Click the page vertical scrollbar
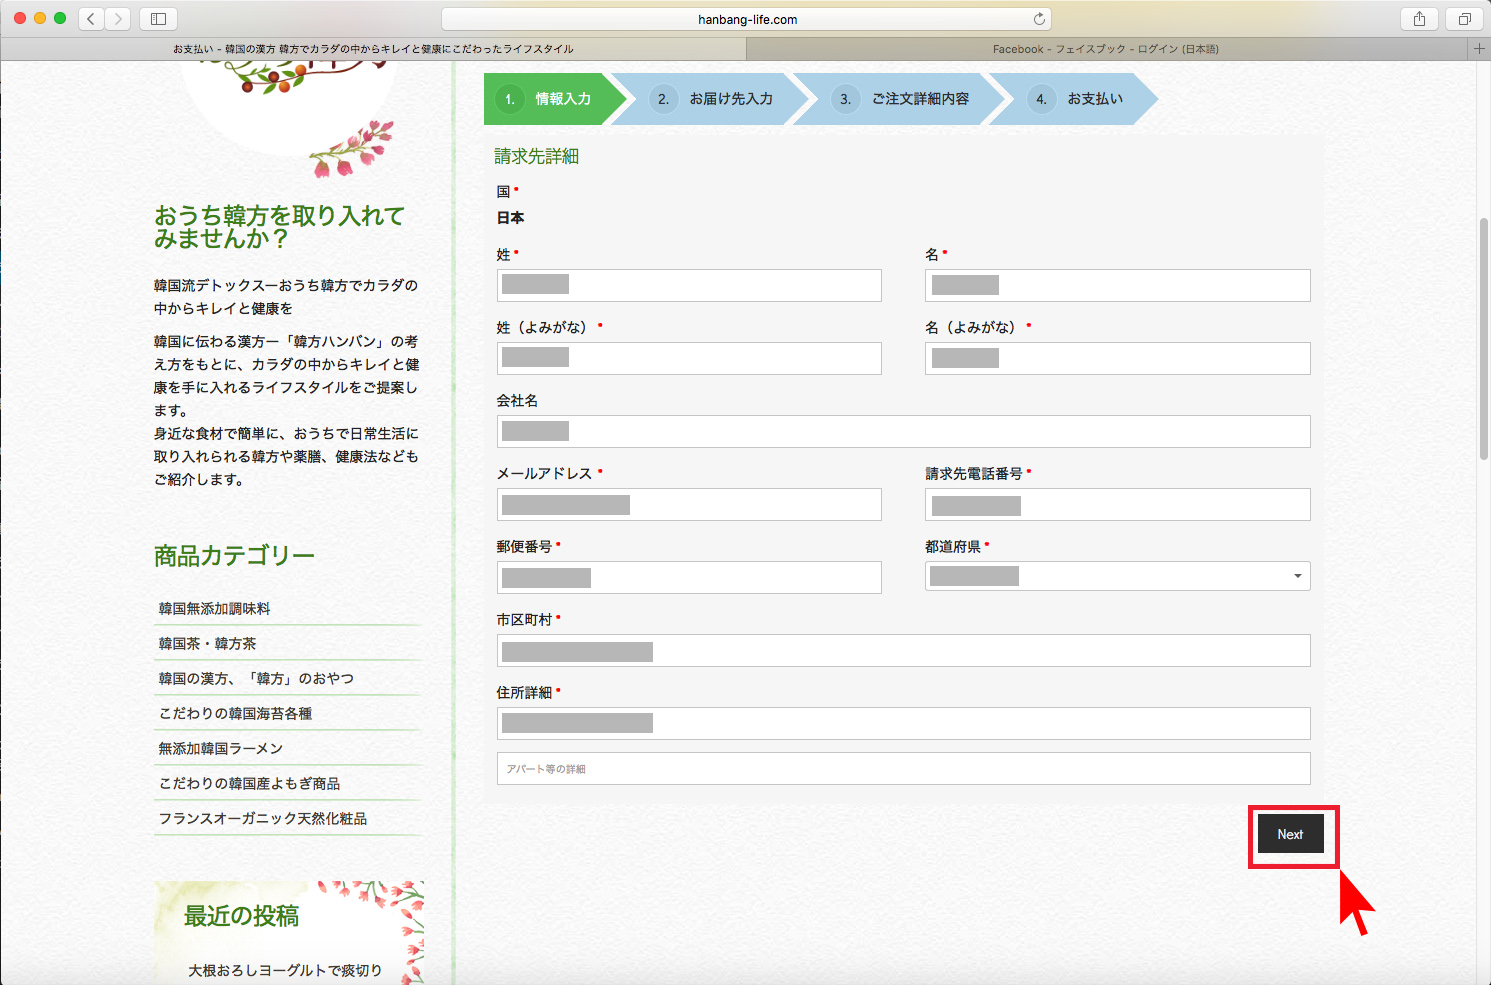 tap(1484, 340)
